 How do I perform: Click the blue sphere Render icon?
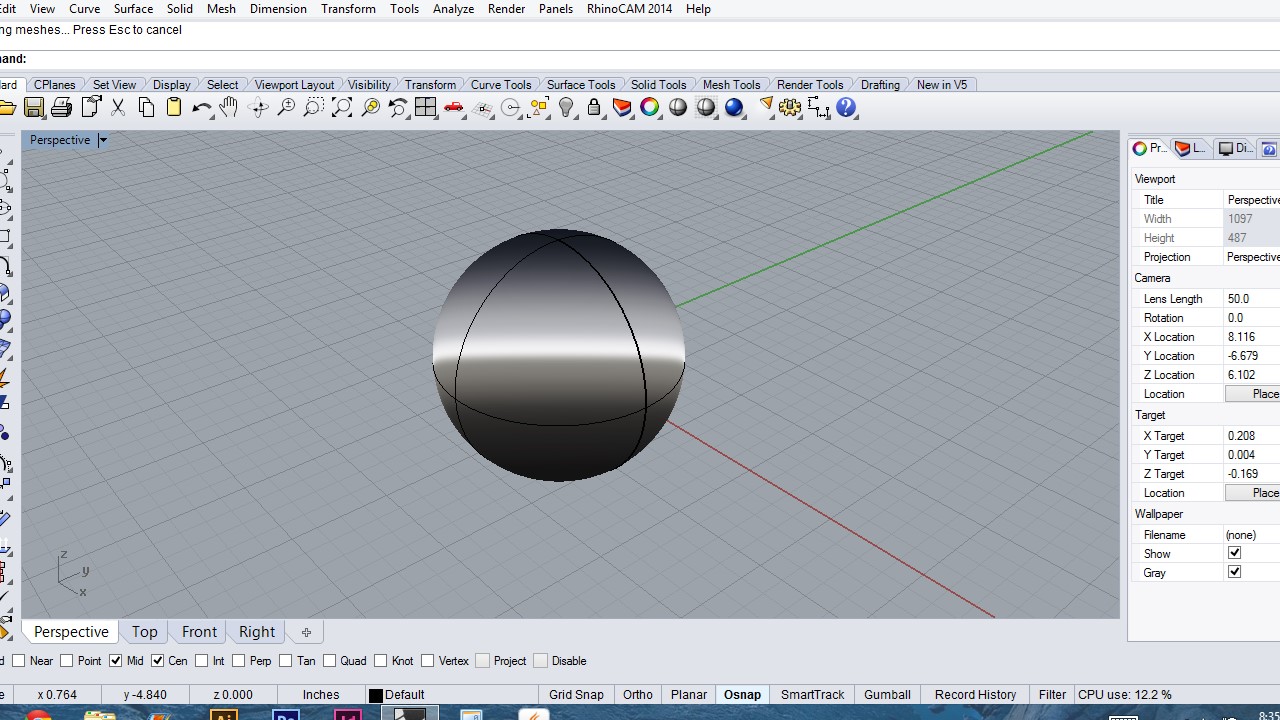pyautogui.click(x=734, y=108)
